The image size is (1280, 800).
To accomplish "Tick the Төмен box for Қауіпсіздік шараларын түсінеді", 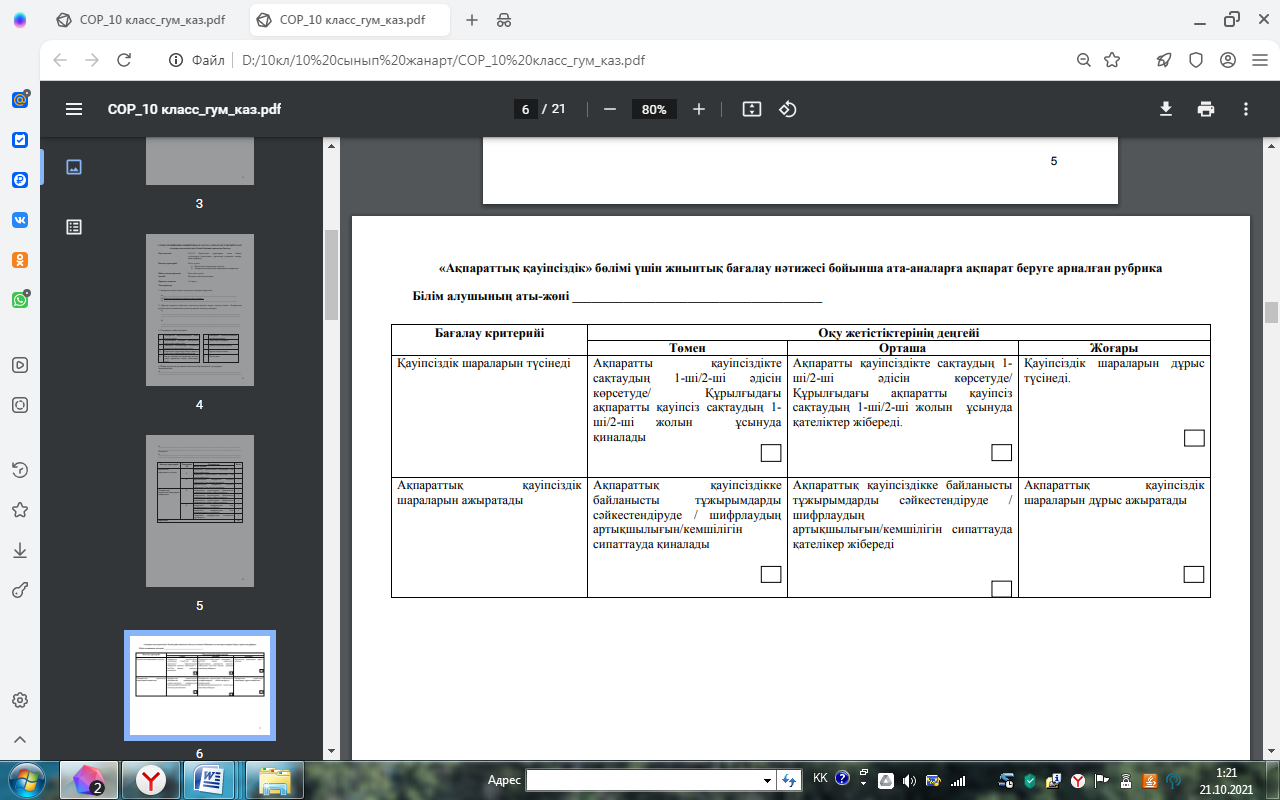I will [771, 453].
